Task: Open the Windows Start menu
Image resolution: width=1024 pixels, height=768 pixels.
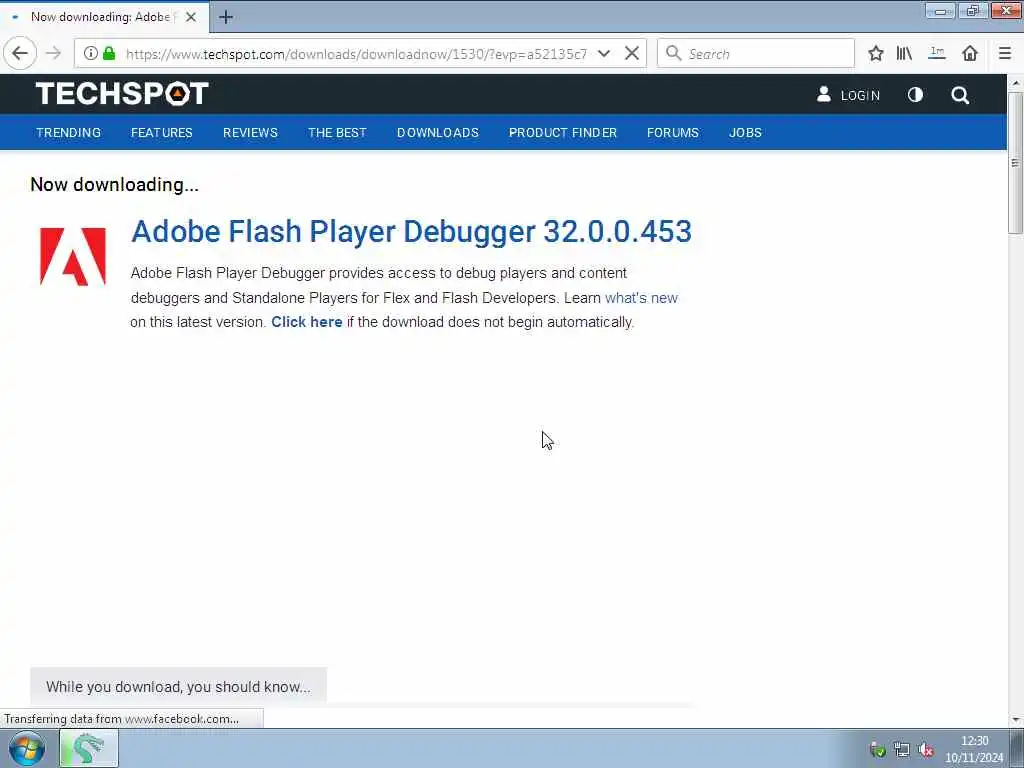Action: pyautogui.click(x=26, y=748)
